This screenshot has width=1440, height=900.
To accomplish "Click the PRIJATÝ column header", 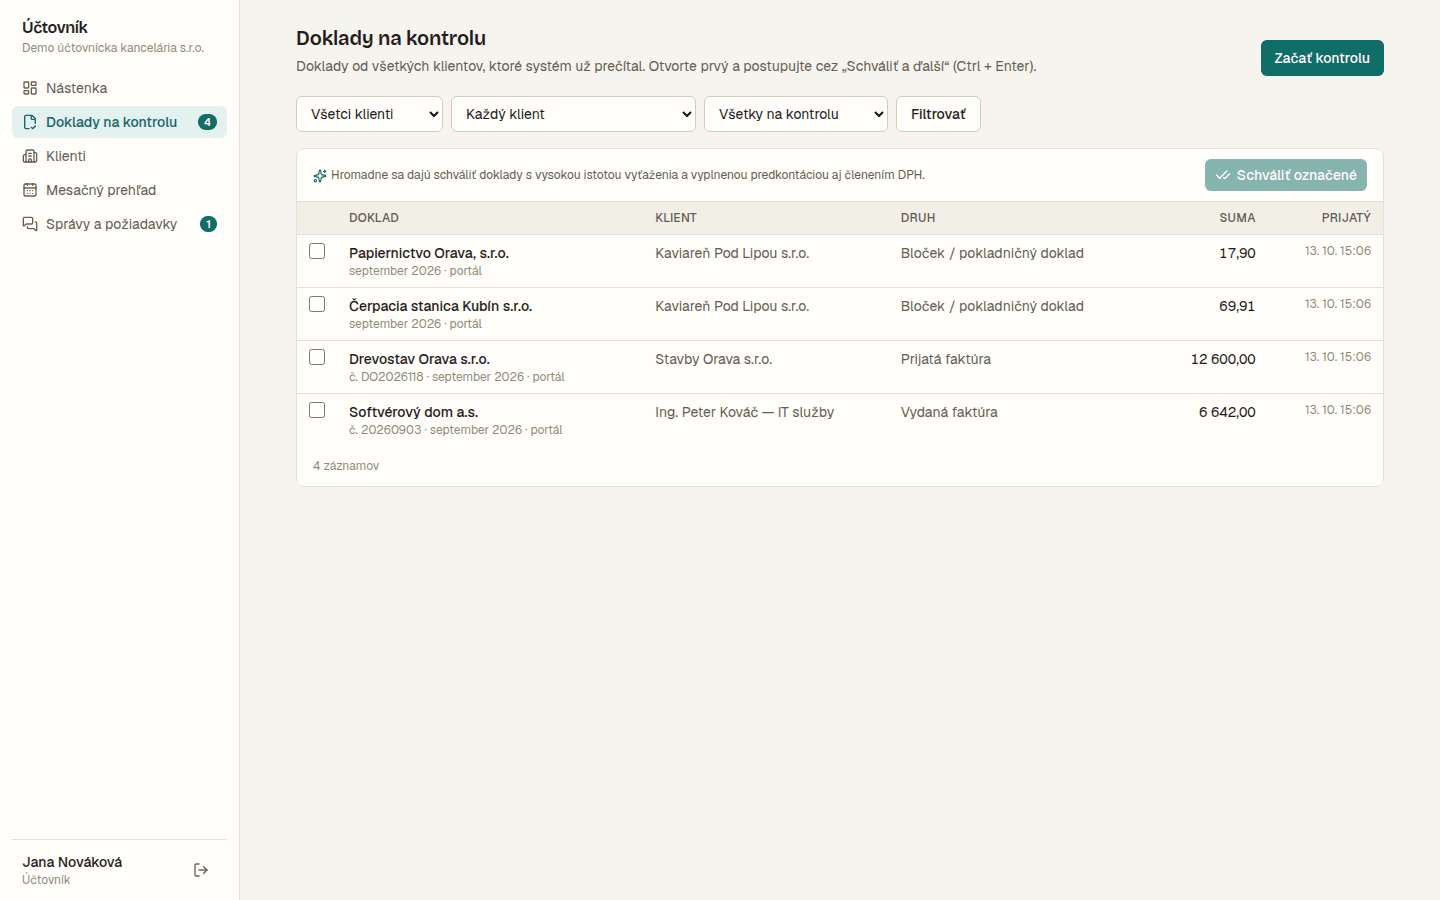I will (1346, 218).
